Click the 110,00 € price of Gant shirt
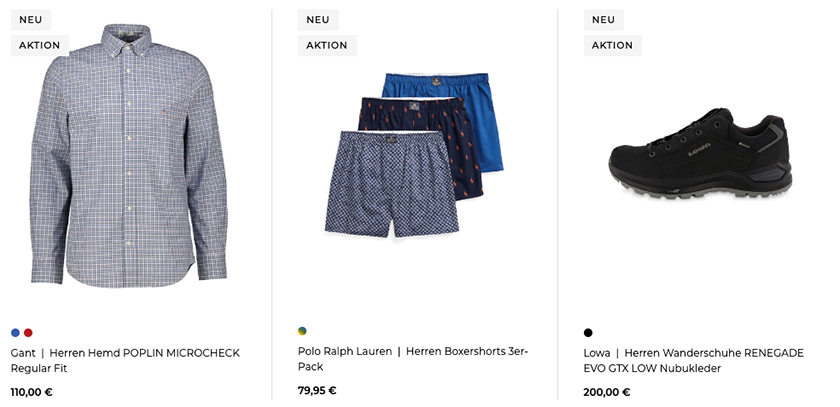 coord(32,392)
